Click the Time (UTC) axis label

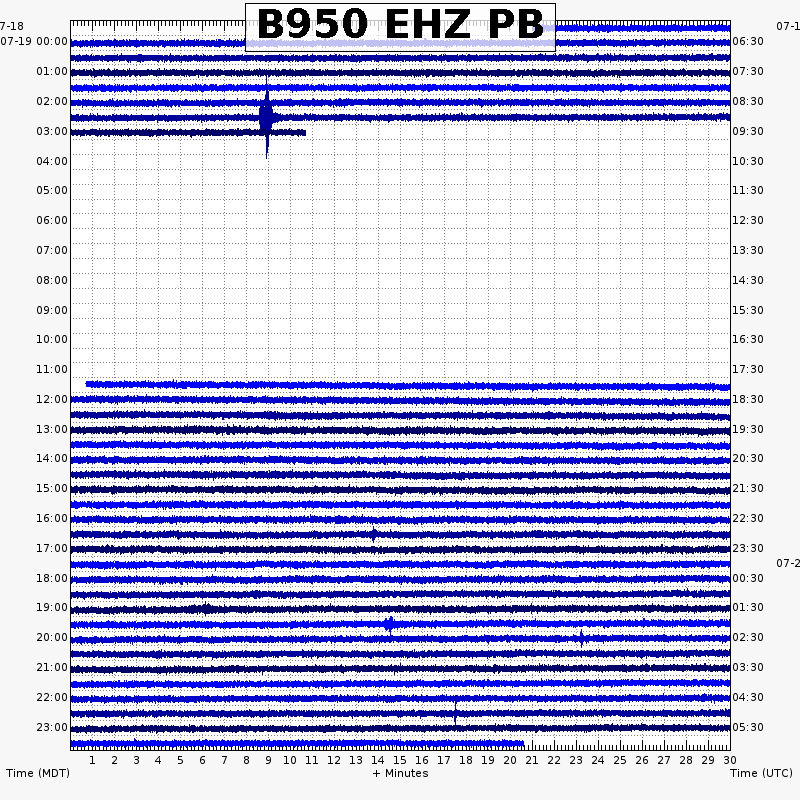(x=761, y=773)
